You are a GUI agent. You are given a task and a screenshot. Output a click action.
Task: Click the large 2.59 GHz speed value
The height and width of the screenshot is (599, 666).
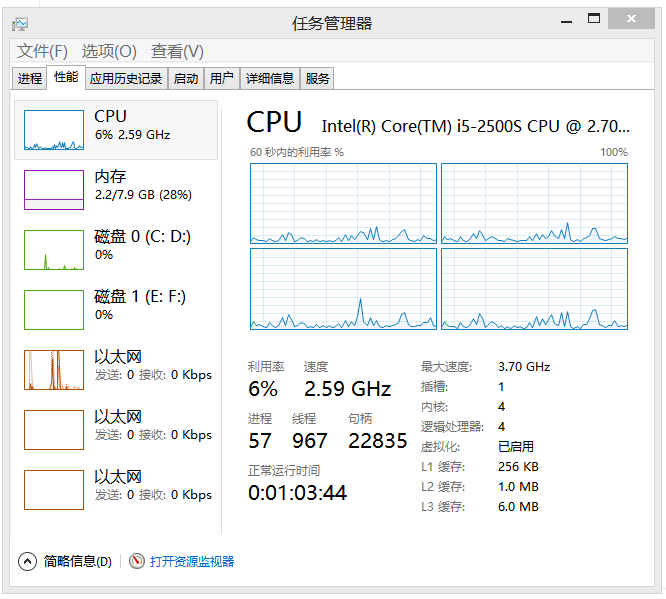tap(347, 389)
